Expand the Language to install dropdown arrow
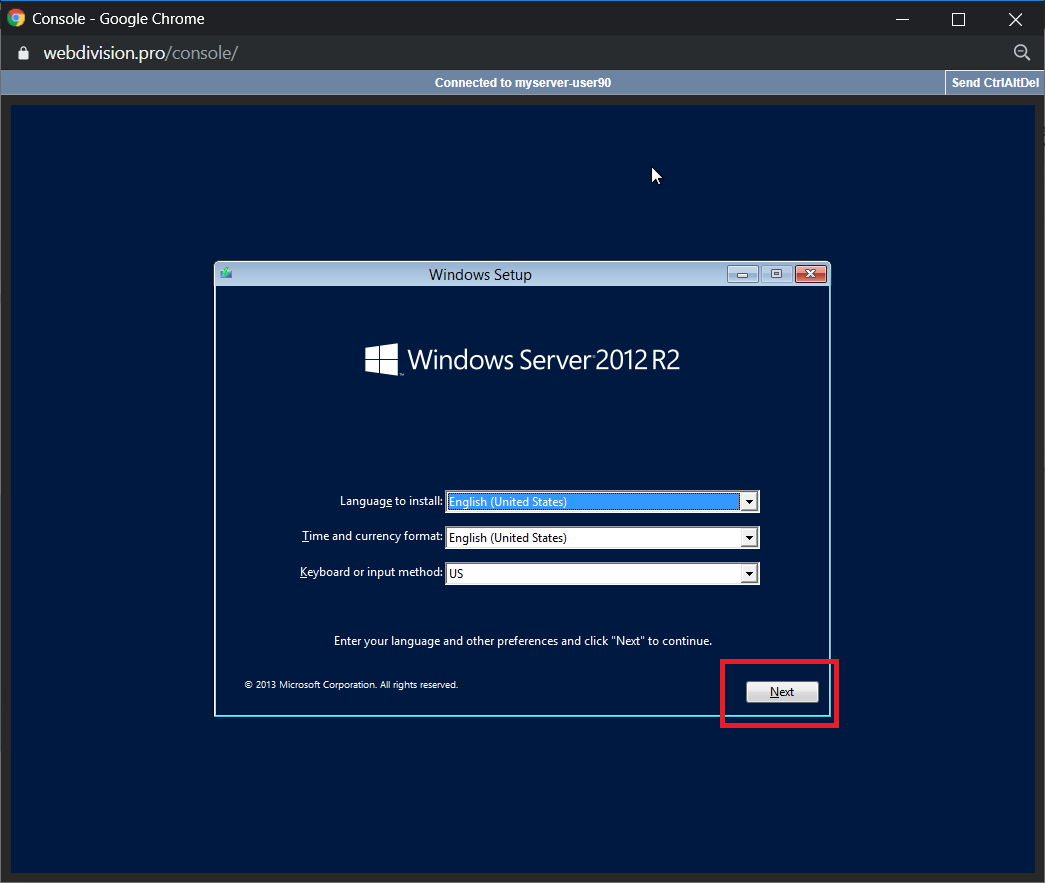The height and width of the screenshot is (883, 1045). pyautogui.click(x=748, y=502)
